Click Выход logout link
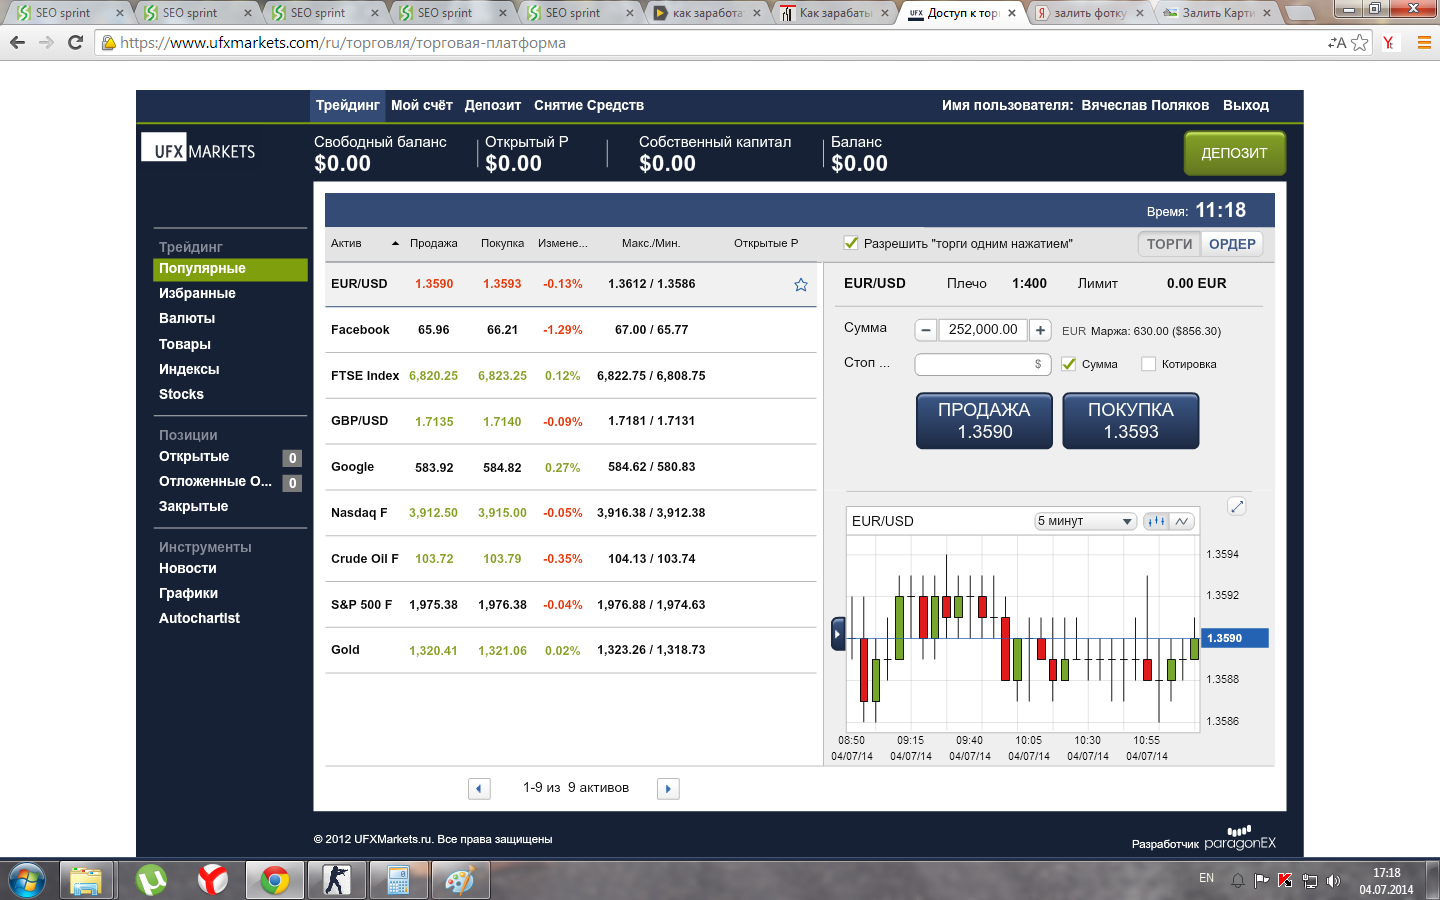This screenshot has height=900, width=1440. pos(1246,105)
